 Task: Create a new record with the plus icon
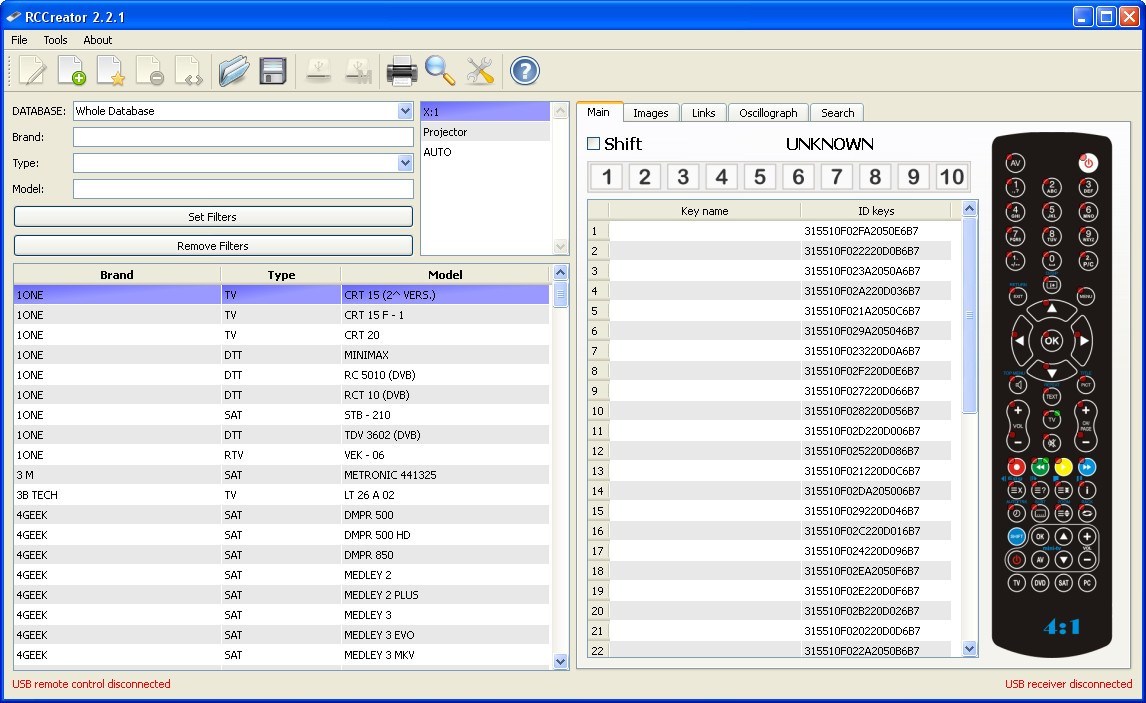[x=71, y=70]
